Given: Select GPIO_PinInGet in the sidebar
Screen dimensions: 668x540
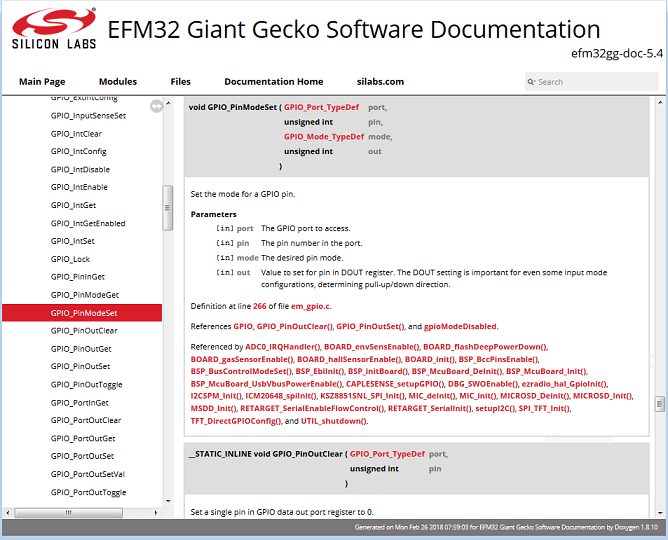Looking at the screenshot, I should click(78, 277).
